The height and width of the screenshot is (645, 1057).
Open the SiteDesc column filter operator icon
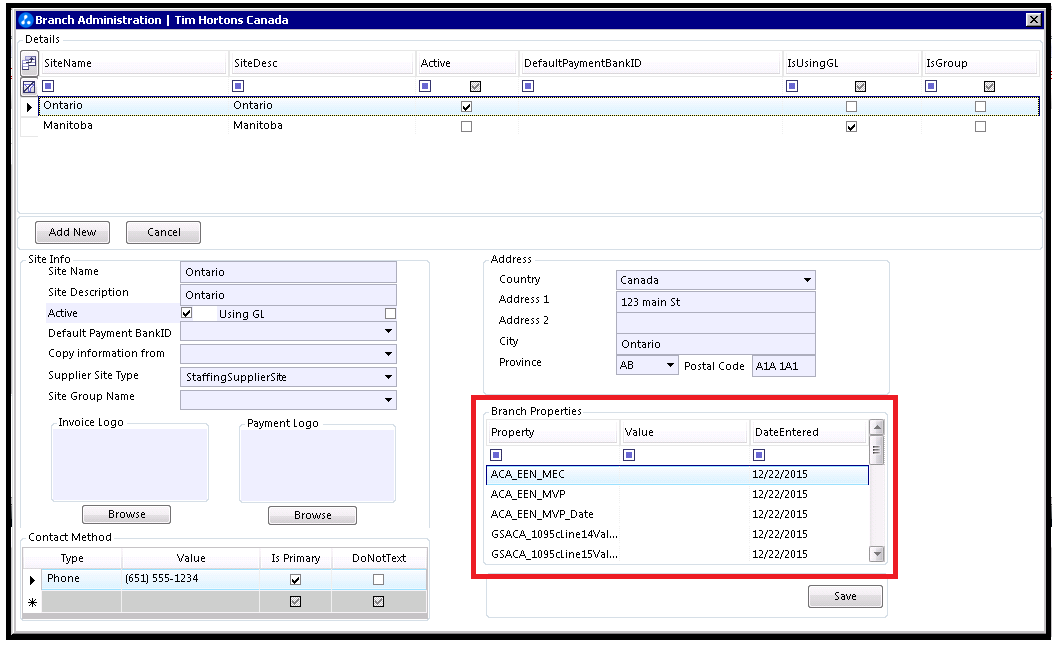tap(238, 86)
